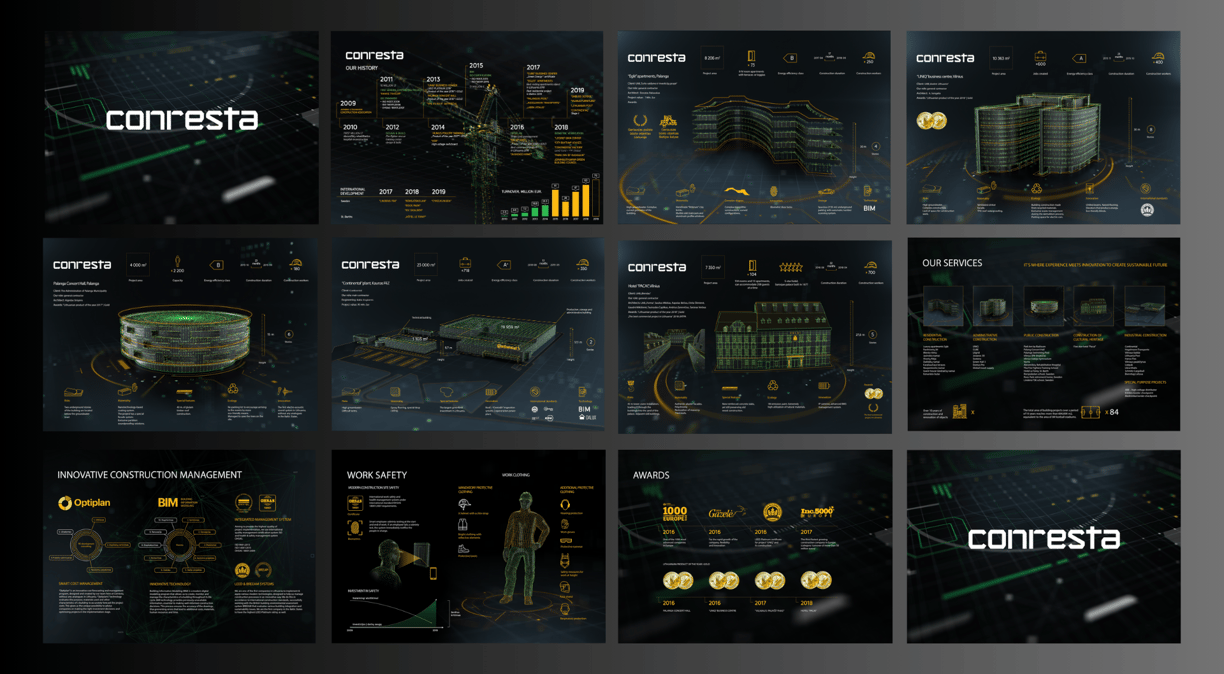
Task: Click the 'OUR HISTORY' heading
Action: pyautogui.click(x=362, y=68)
